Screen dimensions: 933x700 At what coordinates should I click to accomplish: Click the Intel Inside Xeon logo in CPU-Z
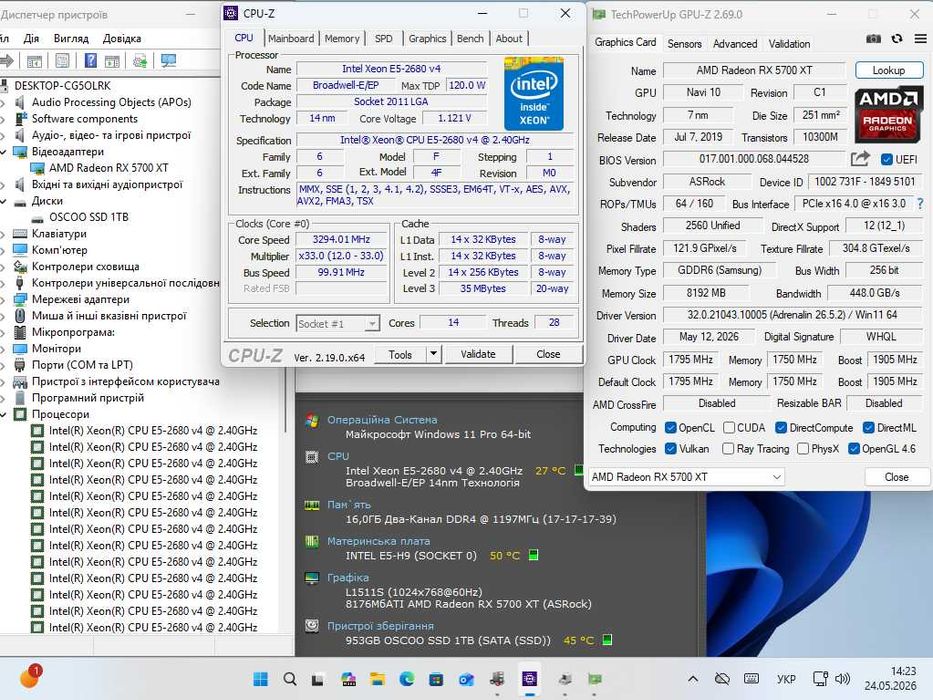click(x=533, y=93)
